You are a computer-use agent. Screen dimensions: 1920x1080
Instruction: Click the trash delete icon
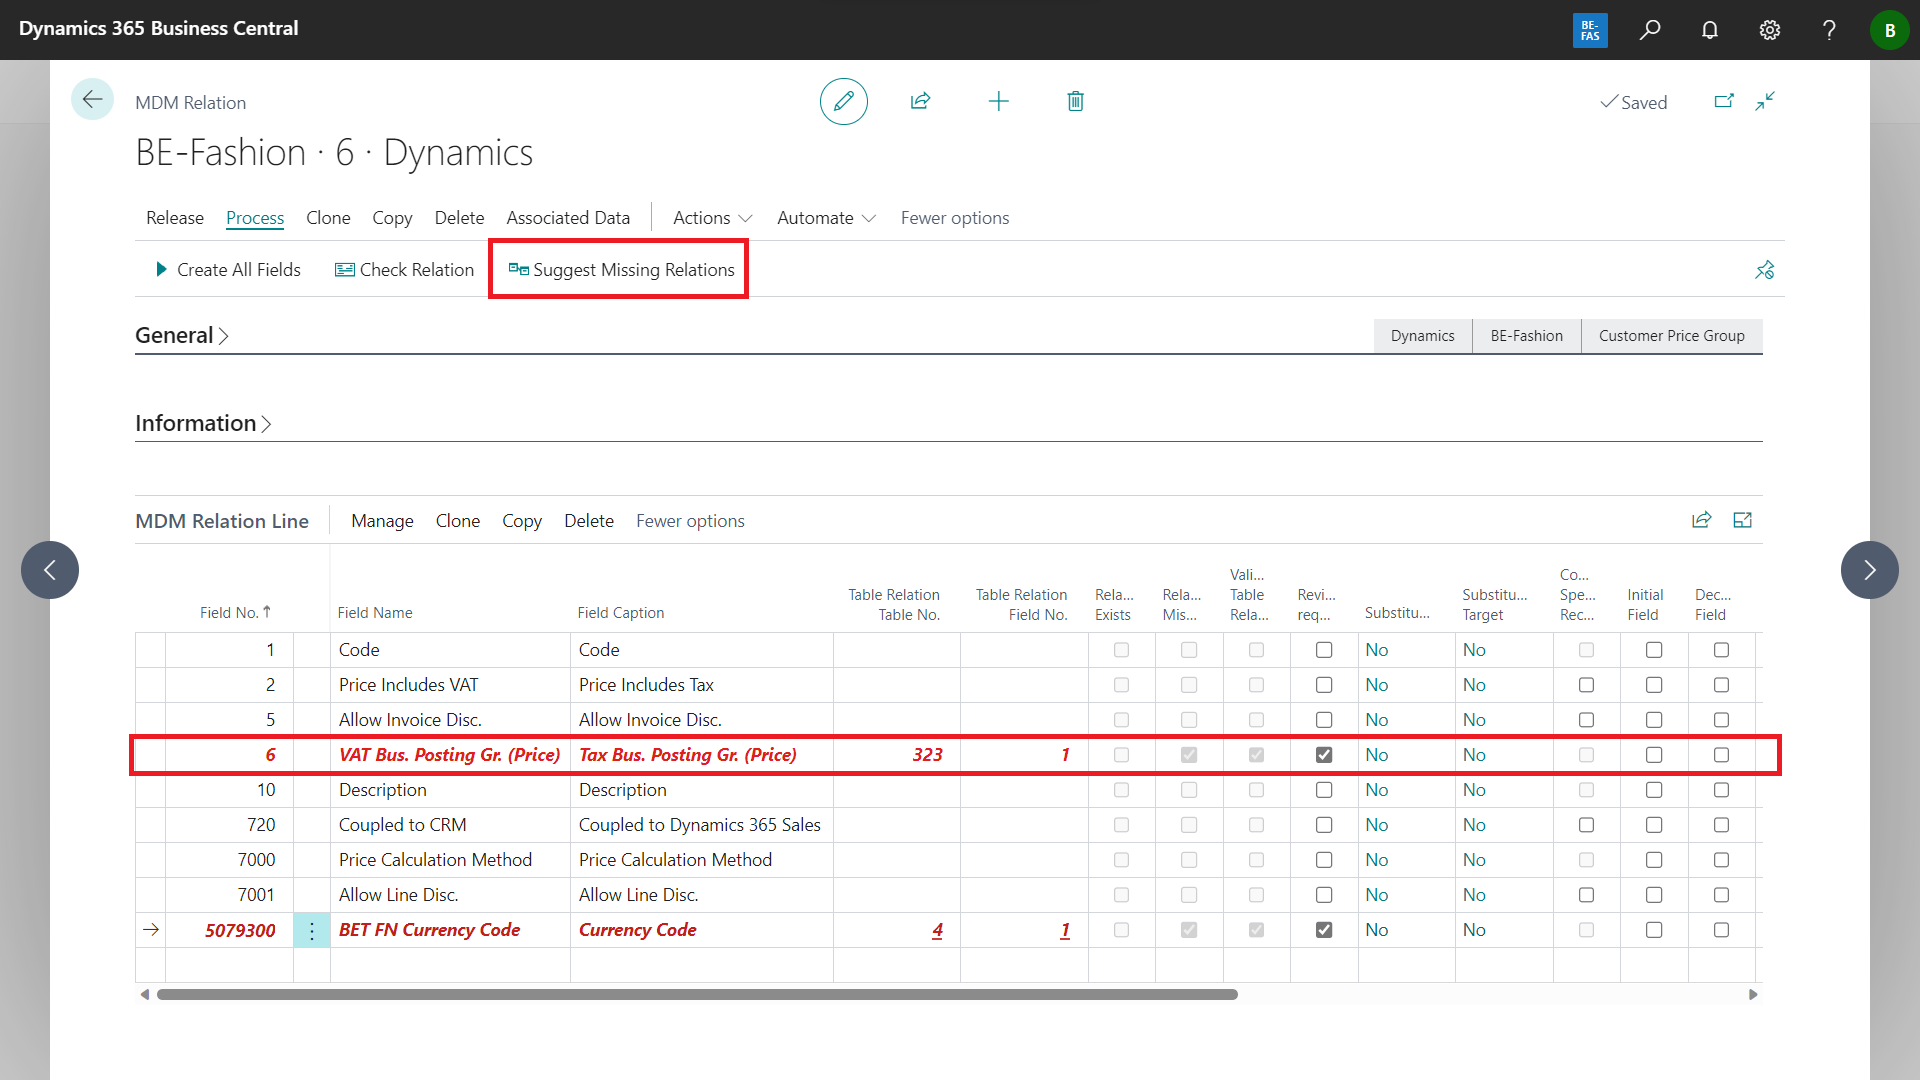click(1075, 101)
